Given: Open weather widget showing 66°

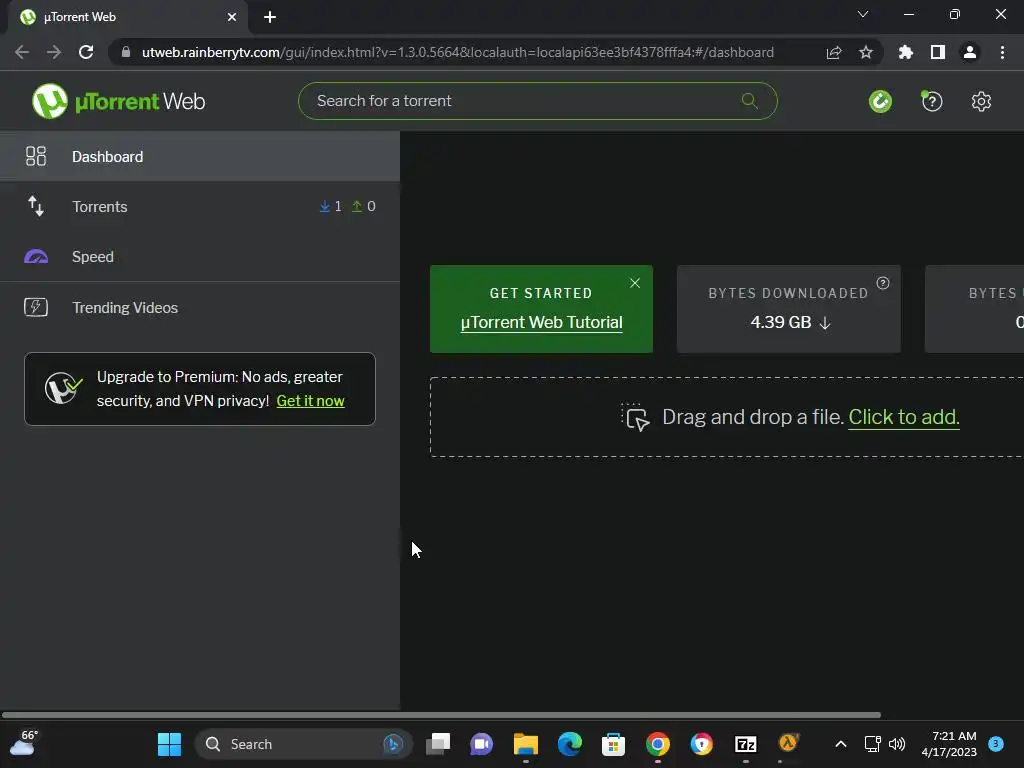Looking at the screenshot, I should tap(25, 743).
